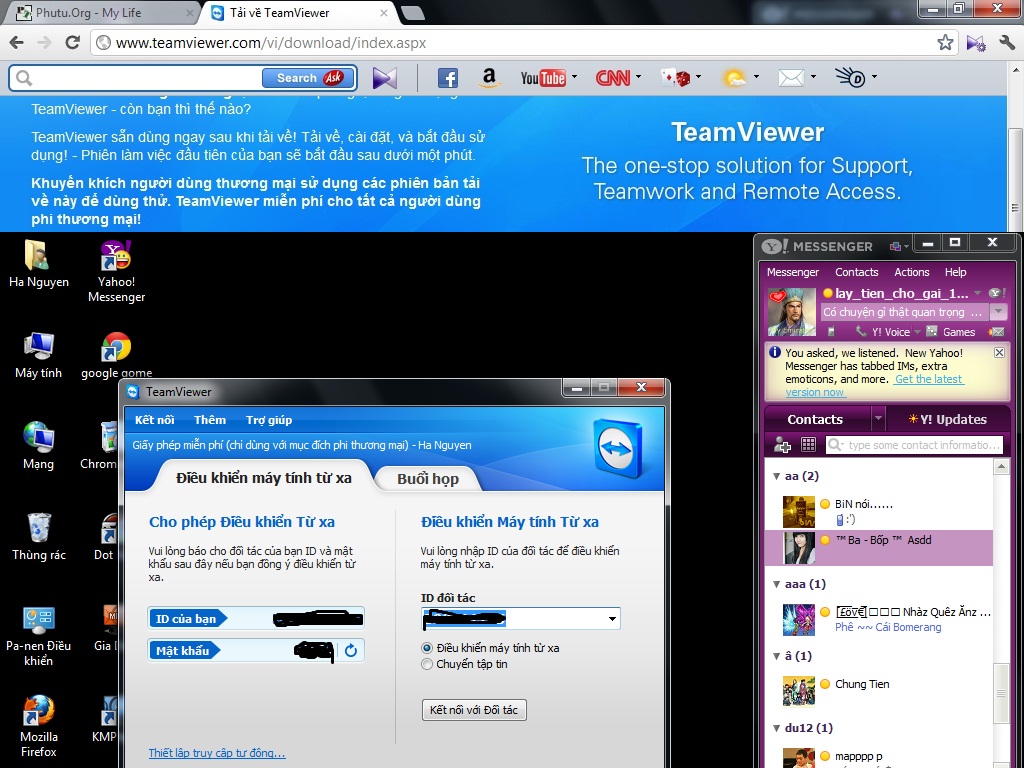Open the YouTube dropdown arrow on the toolbar

[575, 77]
